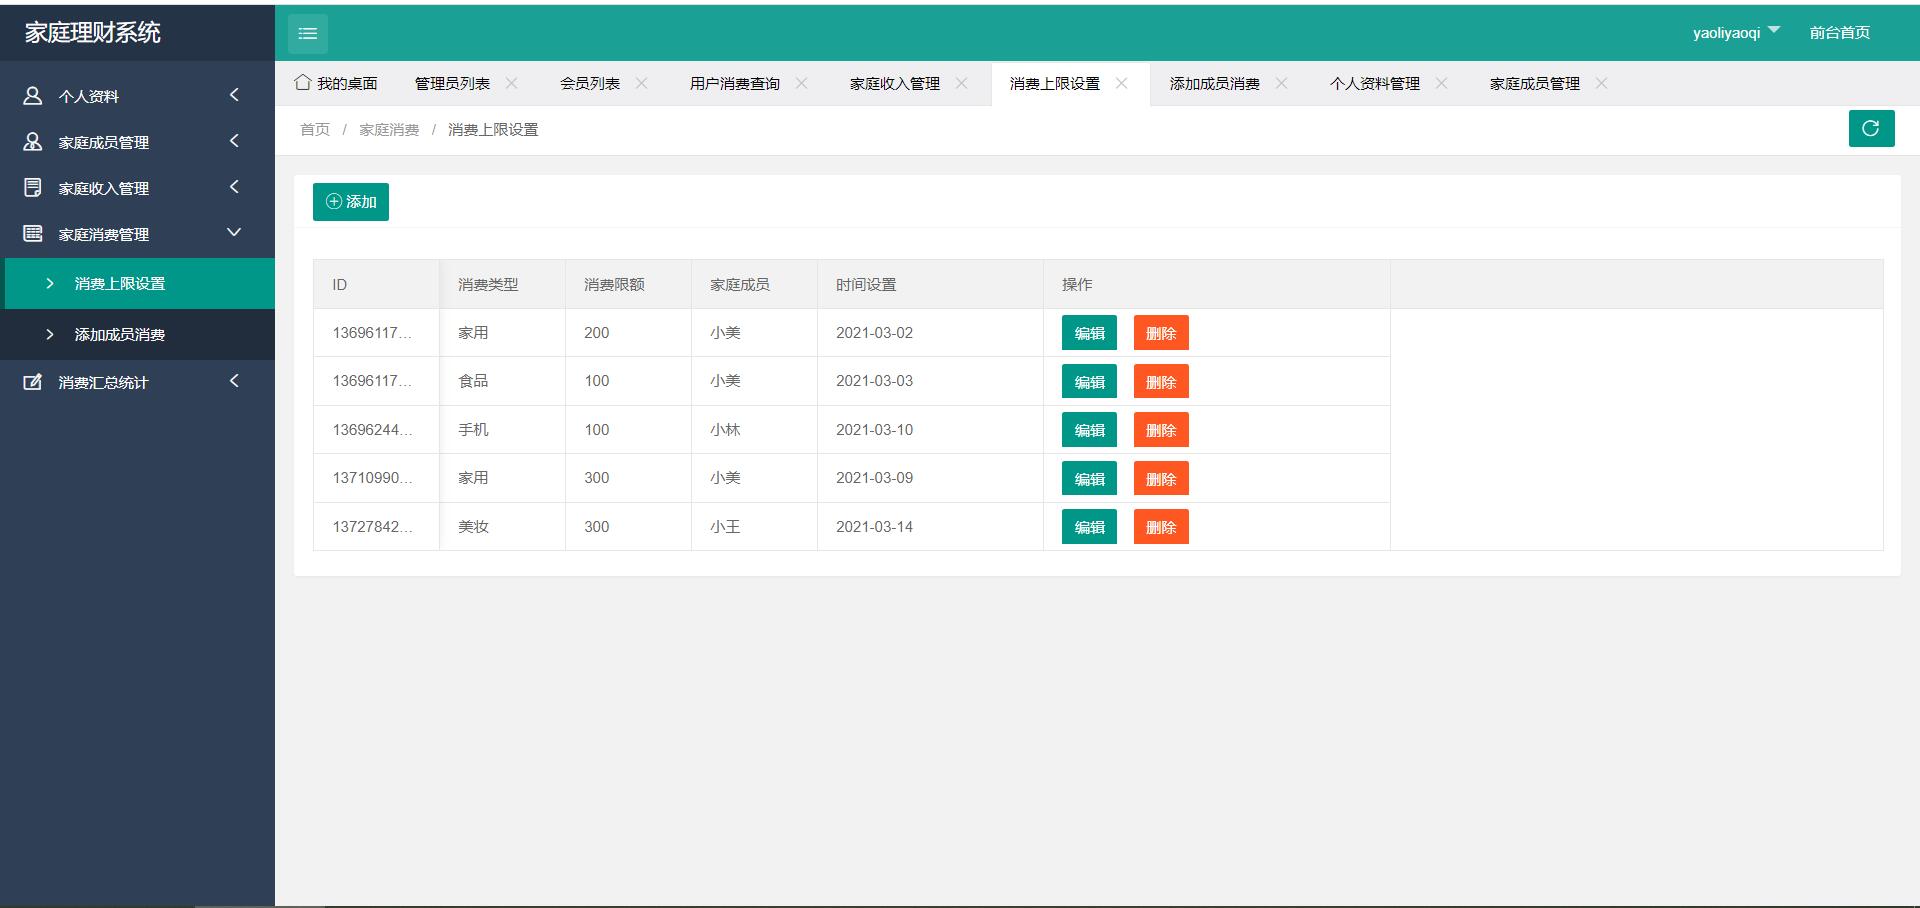
Task: Click the 家庭消费 breadcrumb link
Action: click(x=389, y=129)
